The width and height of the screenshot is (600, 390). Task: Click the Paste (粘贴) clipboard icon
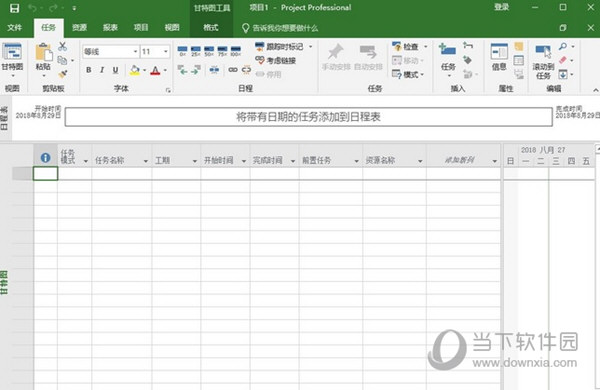[44, 53]
